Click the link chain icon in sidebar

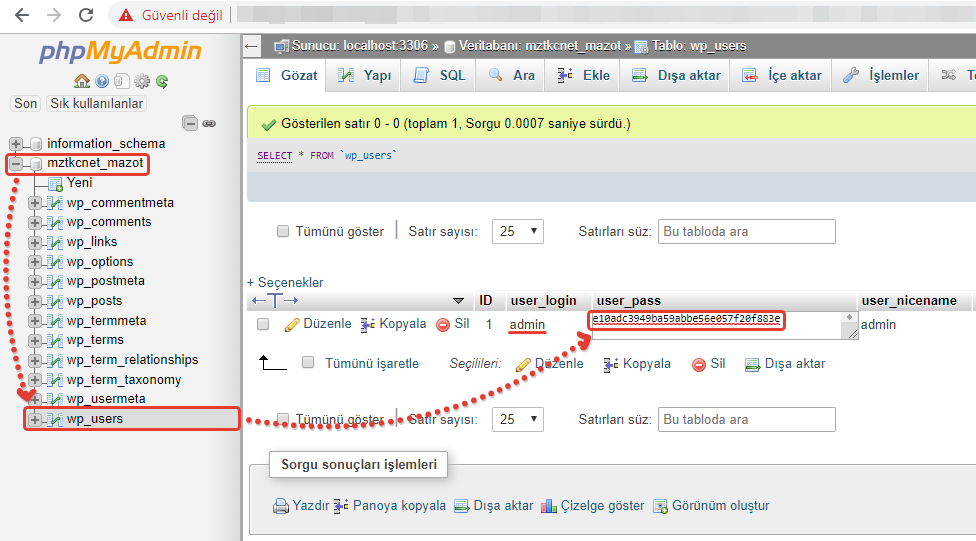pyautogui.click(x=209, y=123)
